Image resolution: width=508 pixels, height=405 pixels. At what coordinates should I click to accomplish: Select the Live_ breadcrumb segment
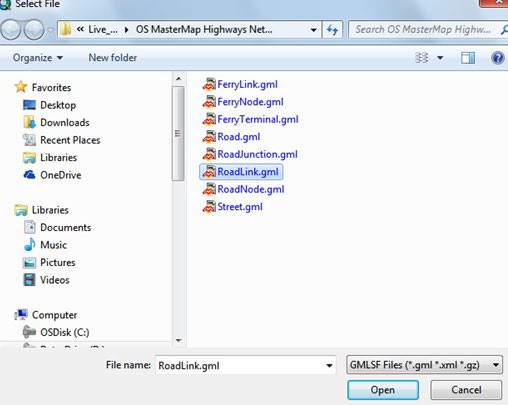pyautogui.click(x=103, y=30)
